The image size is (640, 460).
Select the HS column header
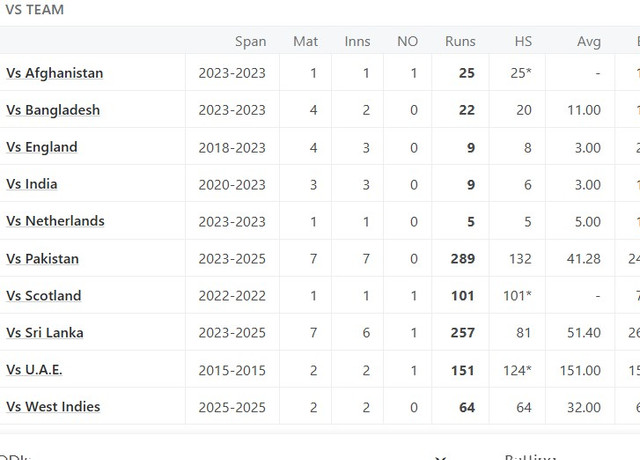point(523,41)
